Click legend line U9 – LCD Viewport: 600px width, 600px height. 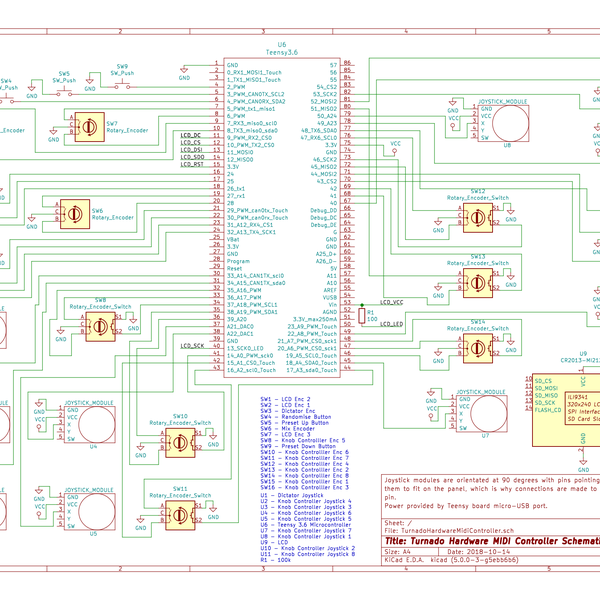click(x=274, y=543)
